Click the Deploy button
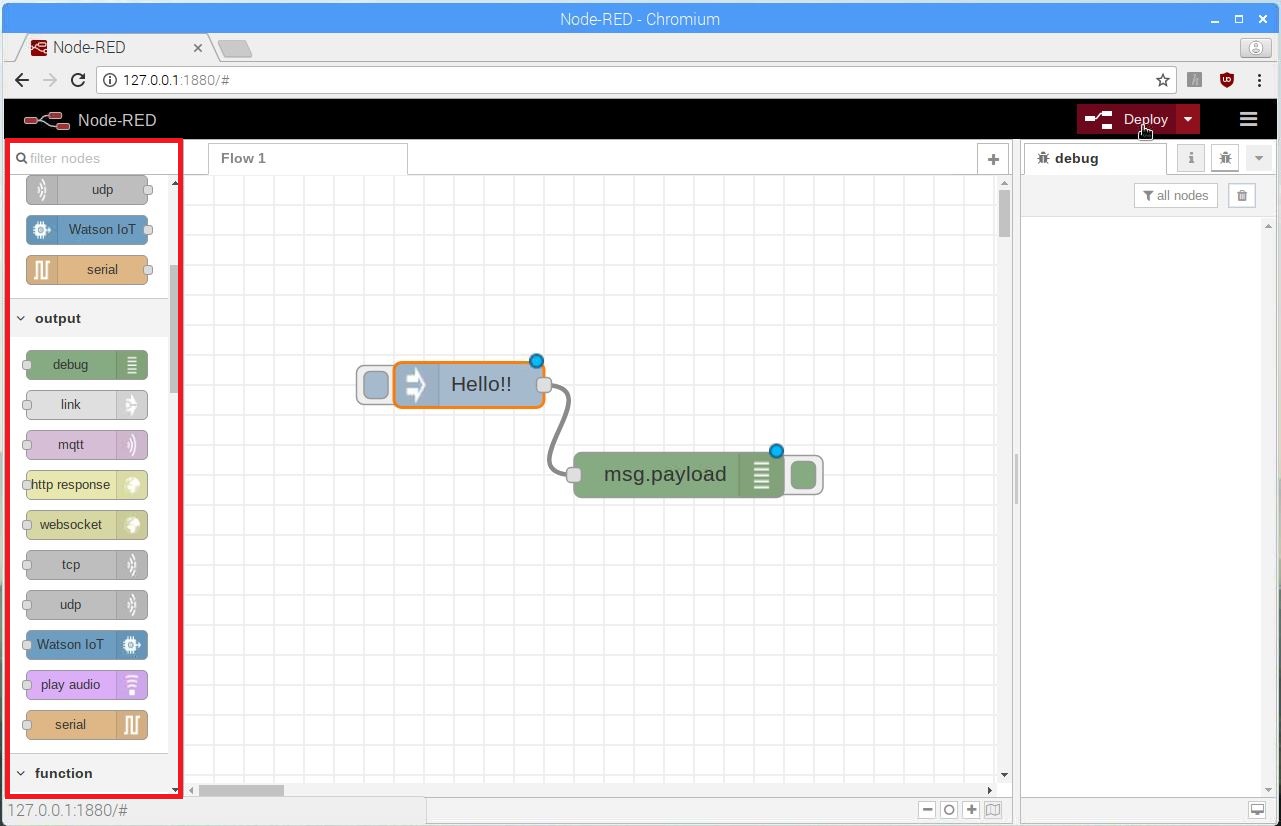This screenshot has width=1281, height=826. coord(1128,119)
